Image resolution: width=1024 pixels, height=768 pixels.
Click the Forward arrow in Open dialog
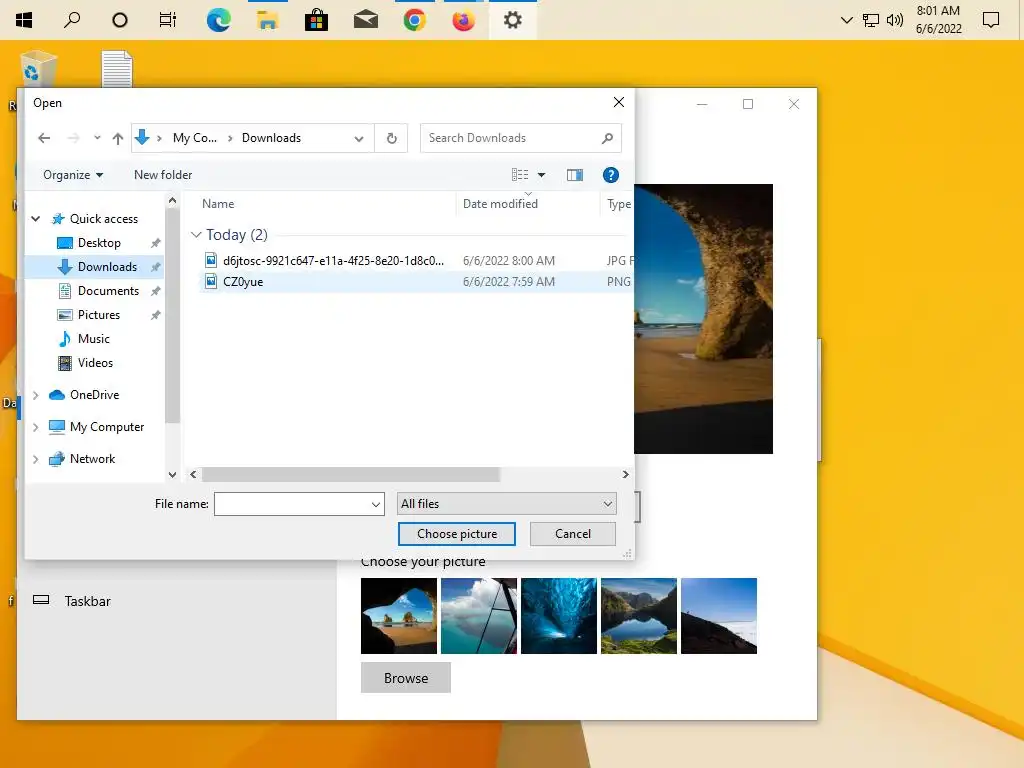point(73,138)
